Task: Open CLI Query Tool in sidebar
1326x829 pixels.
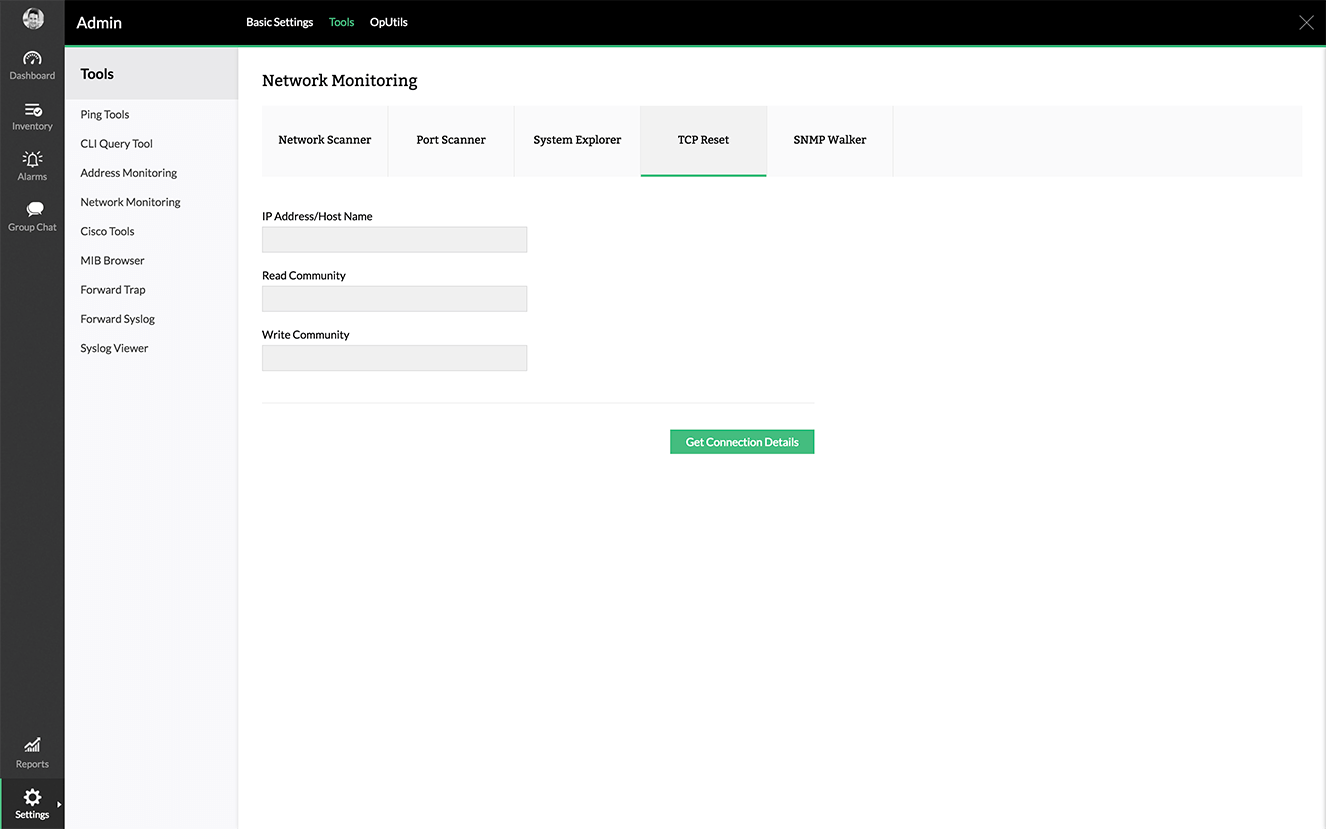Action: click(x=117, y=144)
